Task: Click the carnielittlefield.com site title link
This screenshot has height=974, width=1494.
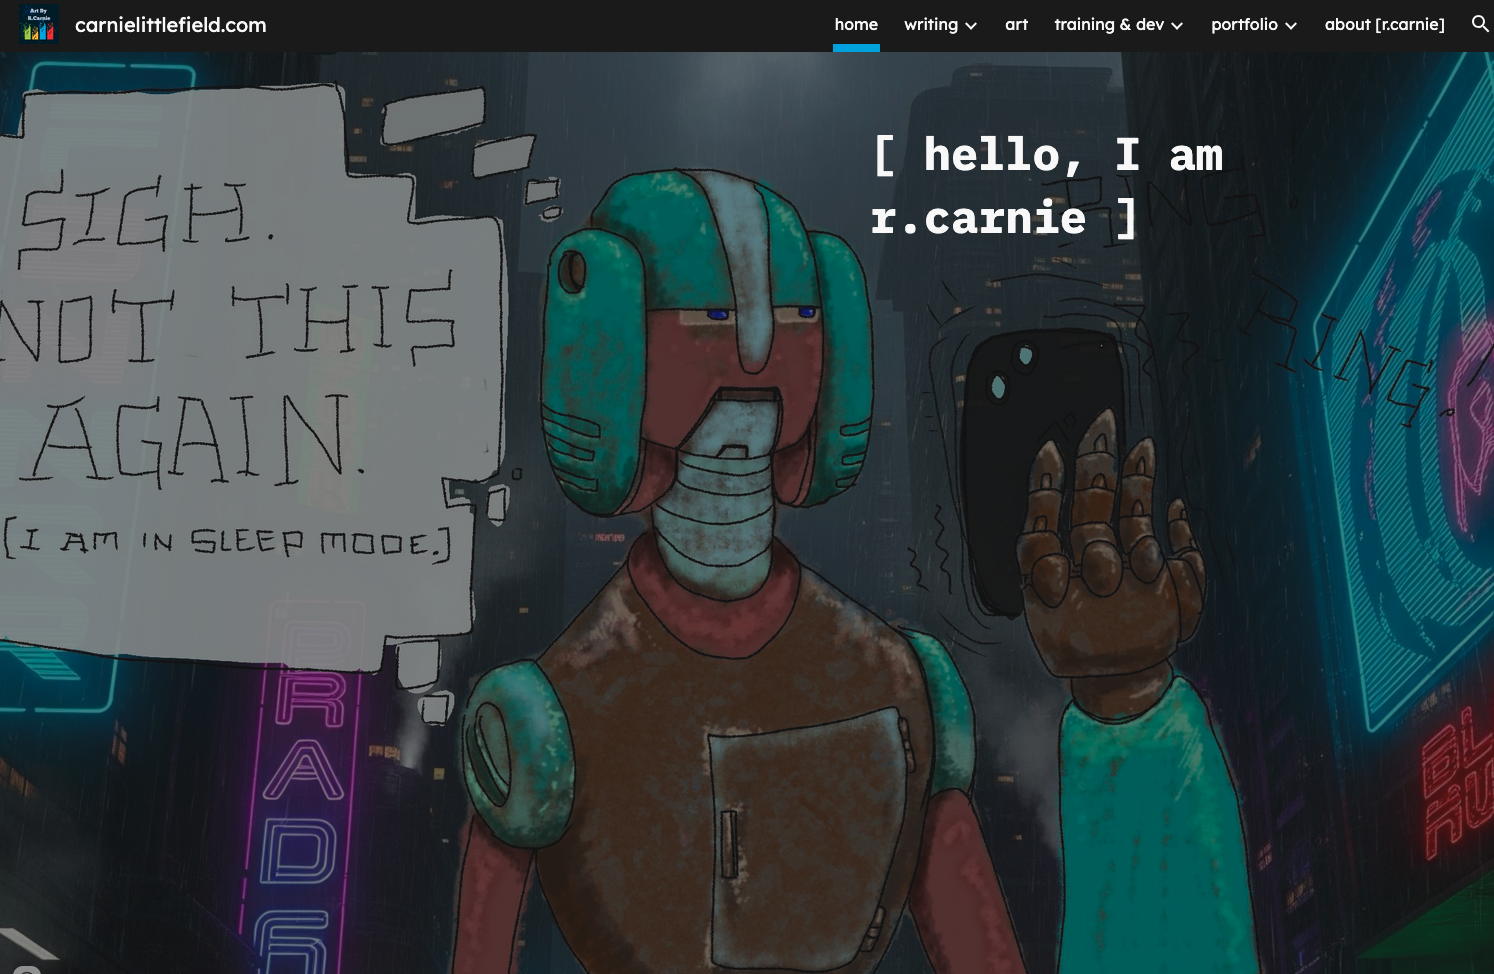Action: pyautogui.click(x=170, y=24)
